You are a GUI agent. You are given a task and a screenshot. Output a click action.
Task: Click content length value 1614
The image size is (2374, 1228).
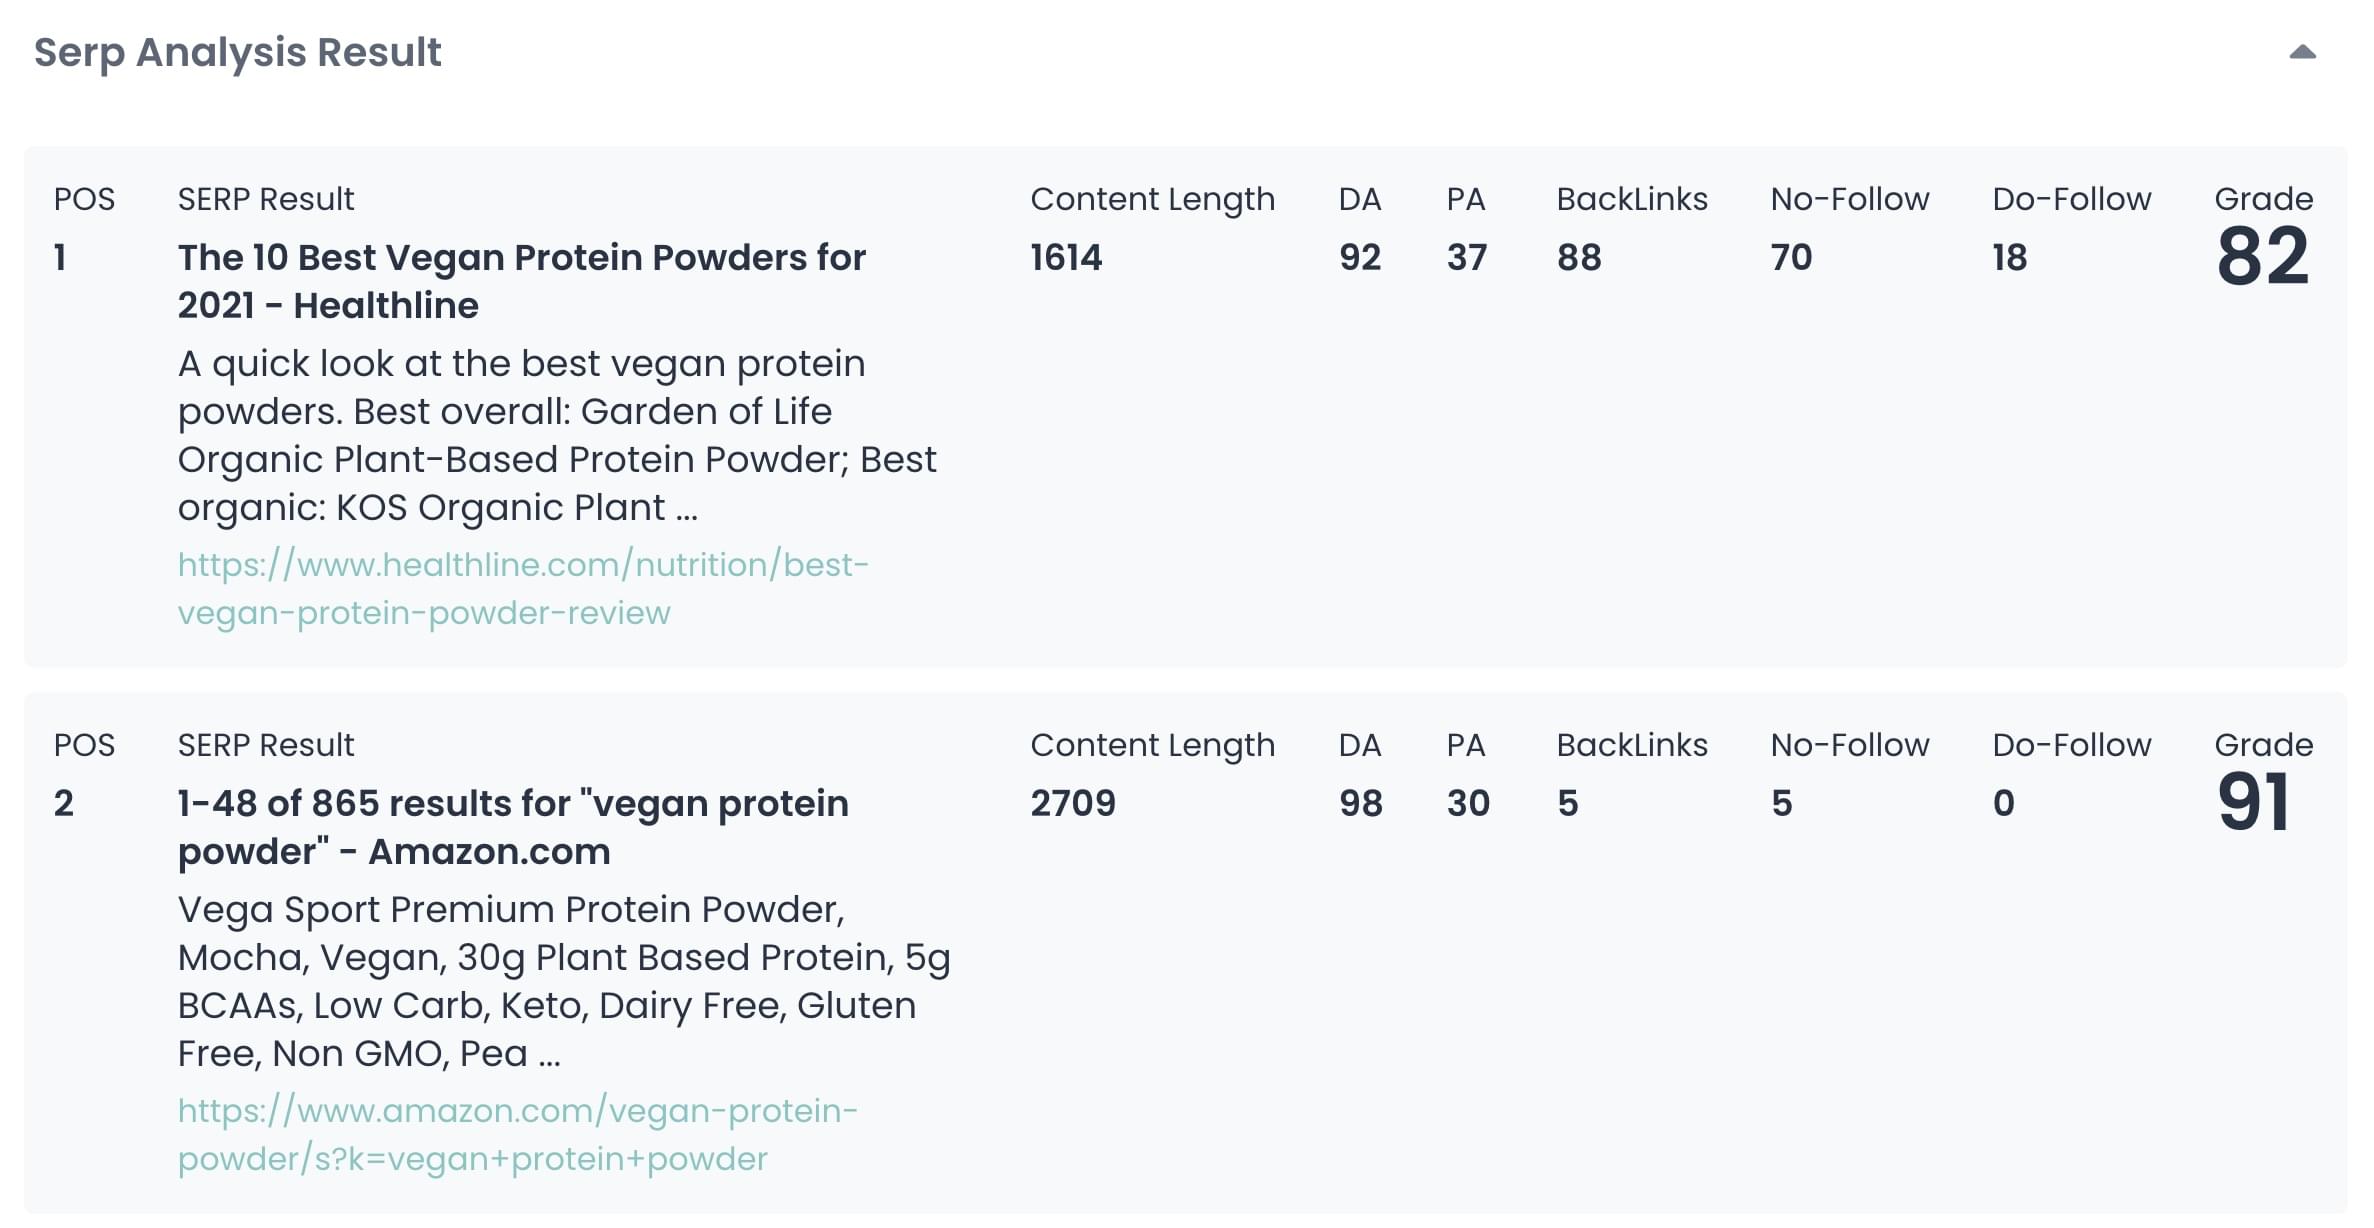pos(1066,258)
